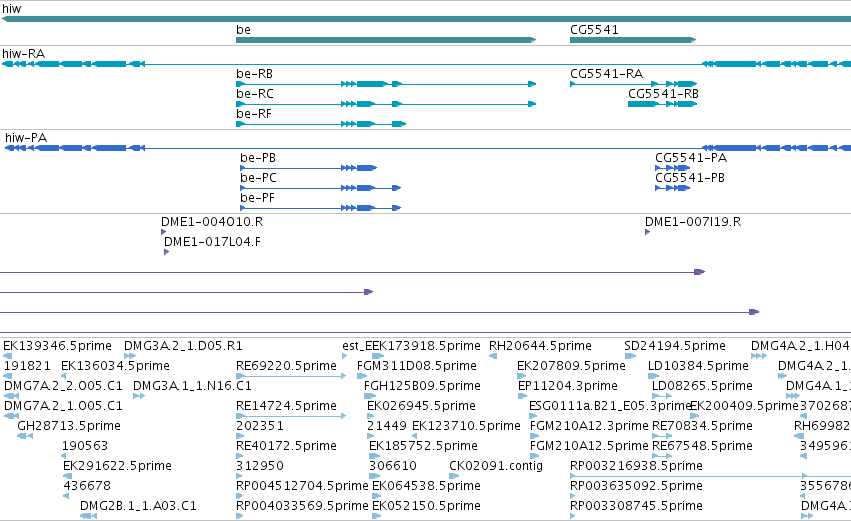This screenshot has width=851, height=521.
Task: Click the CG5541 gene bar
Action: pos(633,40)
